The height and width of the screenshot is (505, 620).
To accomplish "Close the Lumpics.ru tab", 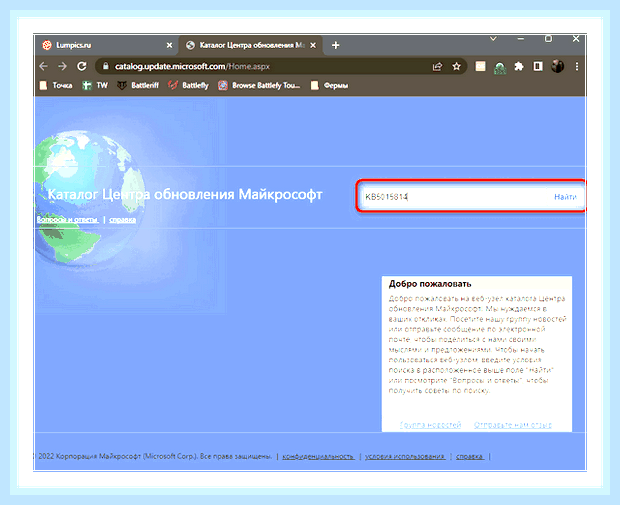I will click(x=169, y=45).
